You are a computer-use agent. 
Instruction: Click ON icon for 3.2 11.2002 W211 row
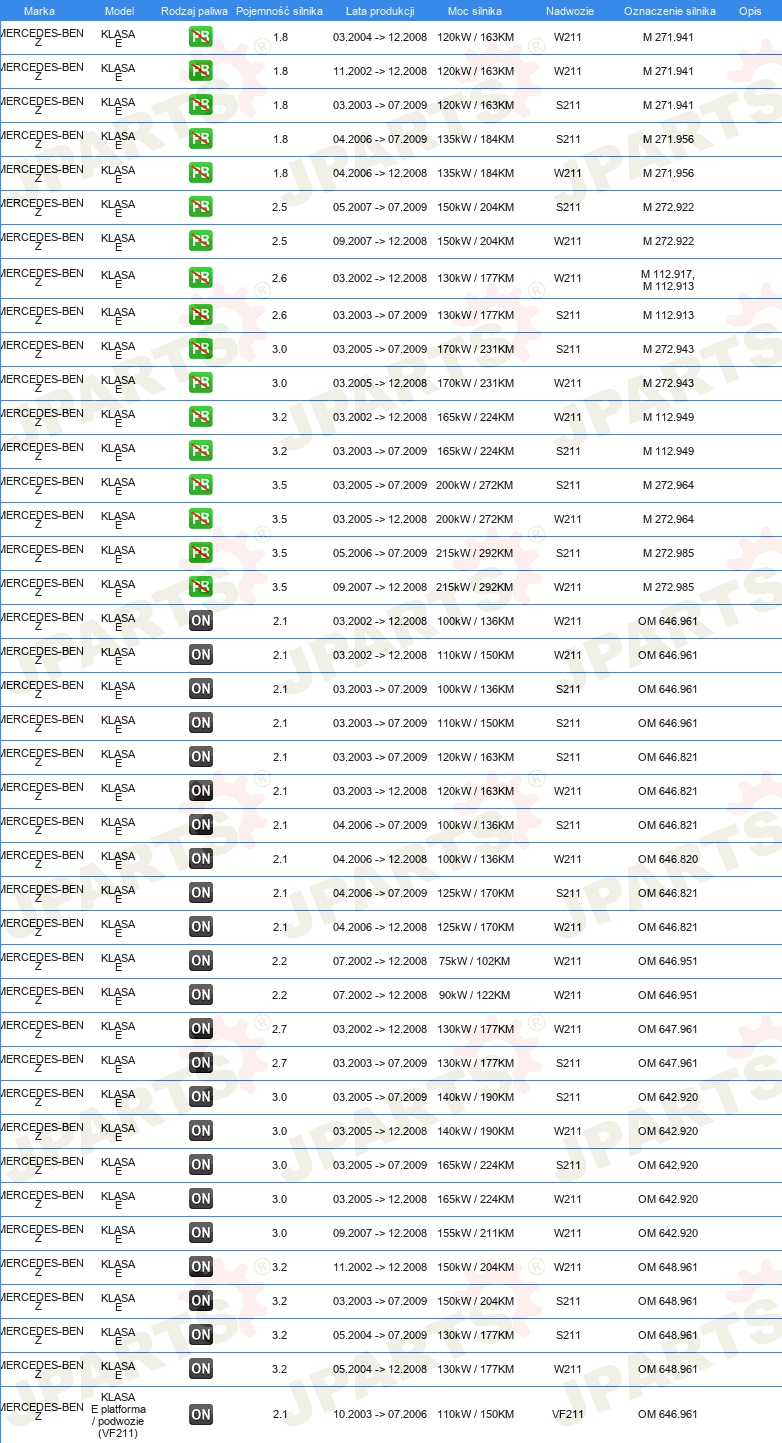coord(201,1268)
